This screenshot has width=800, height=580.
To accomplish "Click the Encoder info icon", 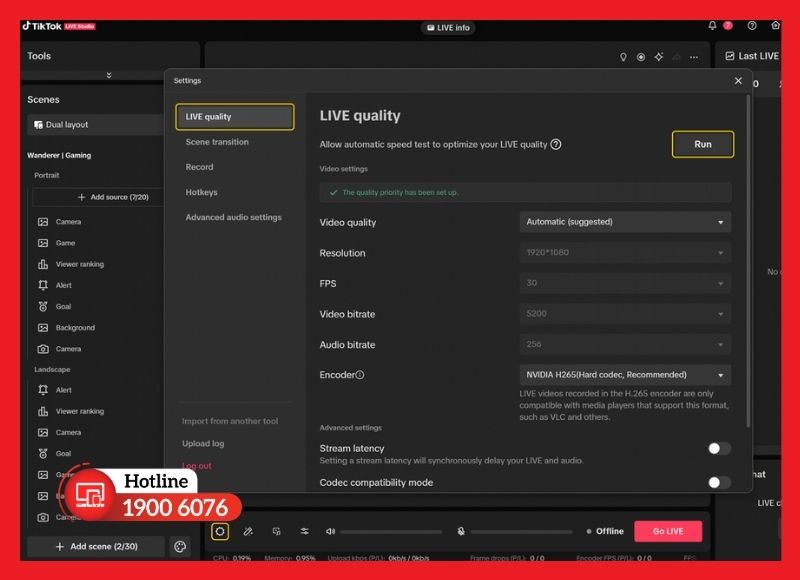I will tap(360, 375).
